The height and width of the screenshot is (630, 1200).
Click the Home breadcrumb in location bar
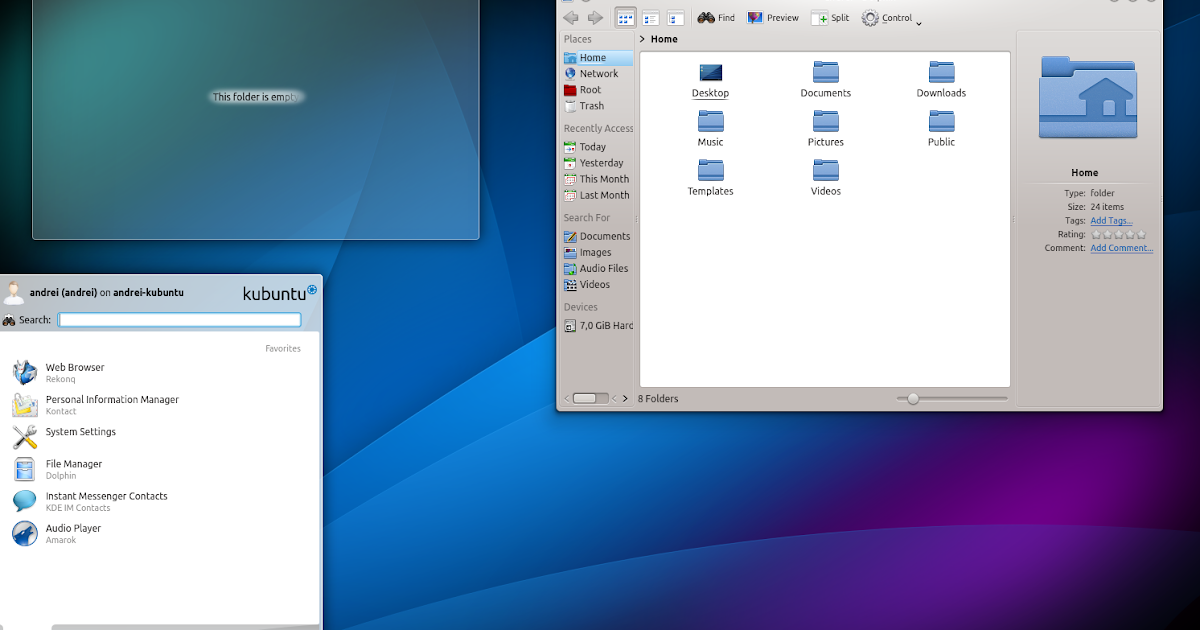coord(664,40)
